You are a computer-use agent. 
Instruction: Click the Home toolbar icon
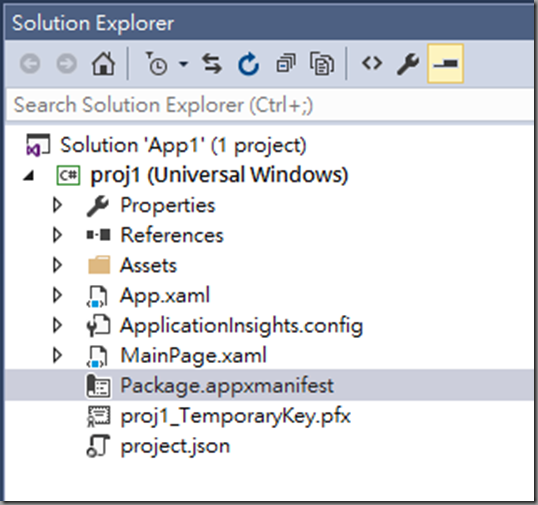[x=103, y=63]
